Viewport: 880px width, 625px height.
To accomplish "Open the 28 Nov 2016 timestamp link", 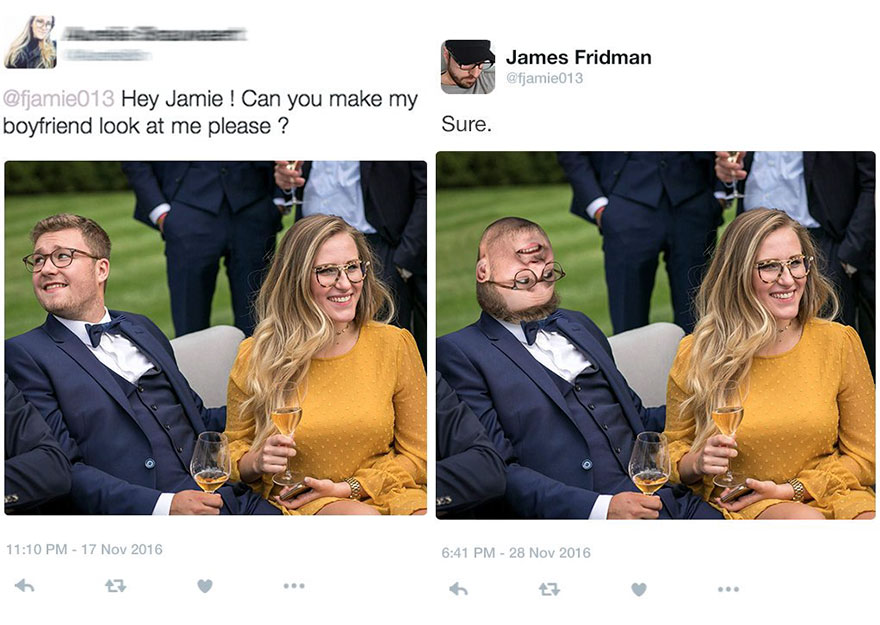I will (515, 550).
